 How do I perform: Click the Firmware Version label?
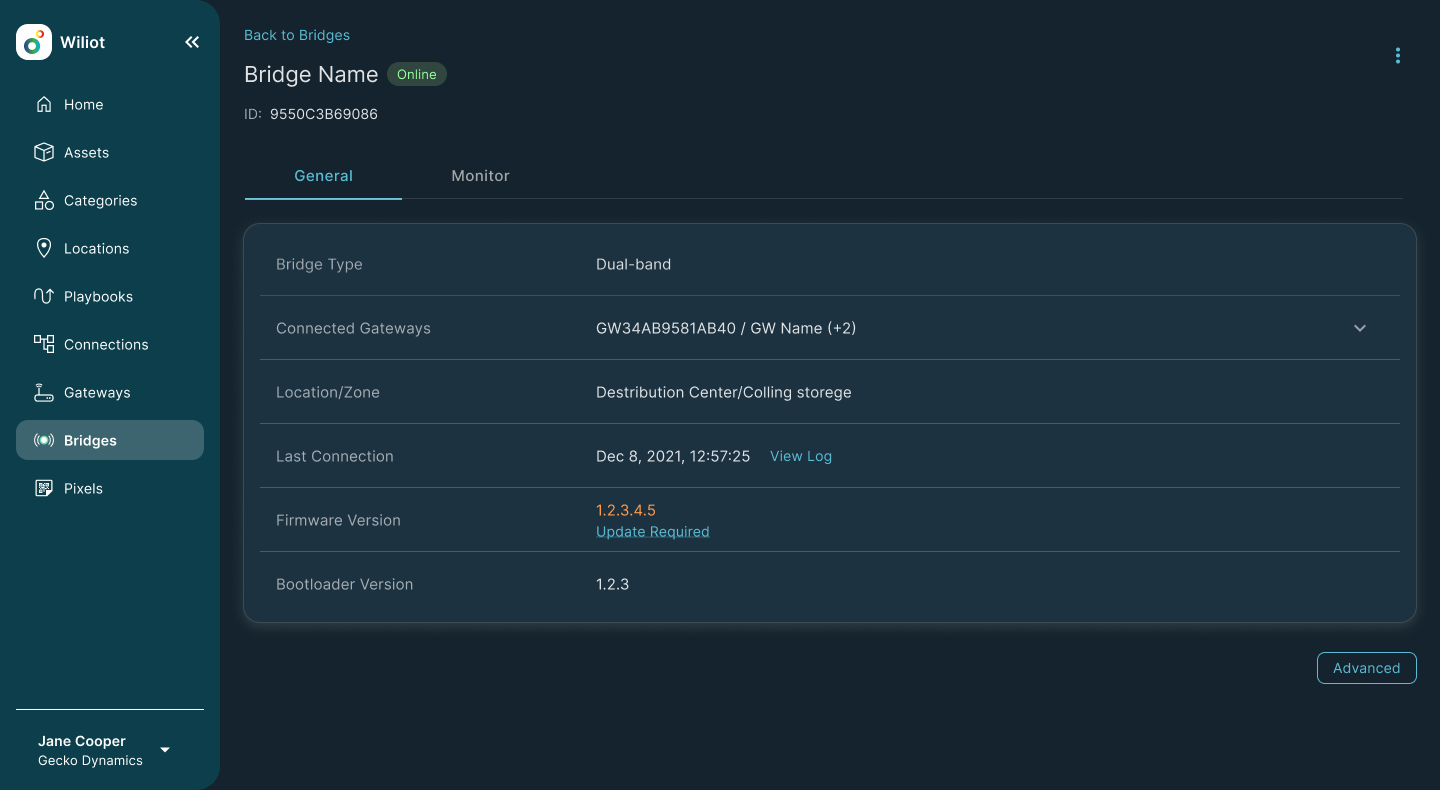[x=338, y=520]
